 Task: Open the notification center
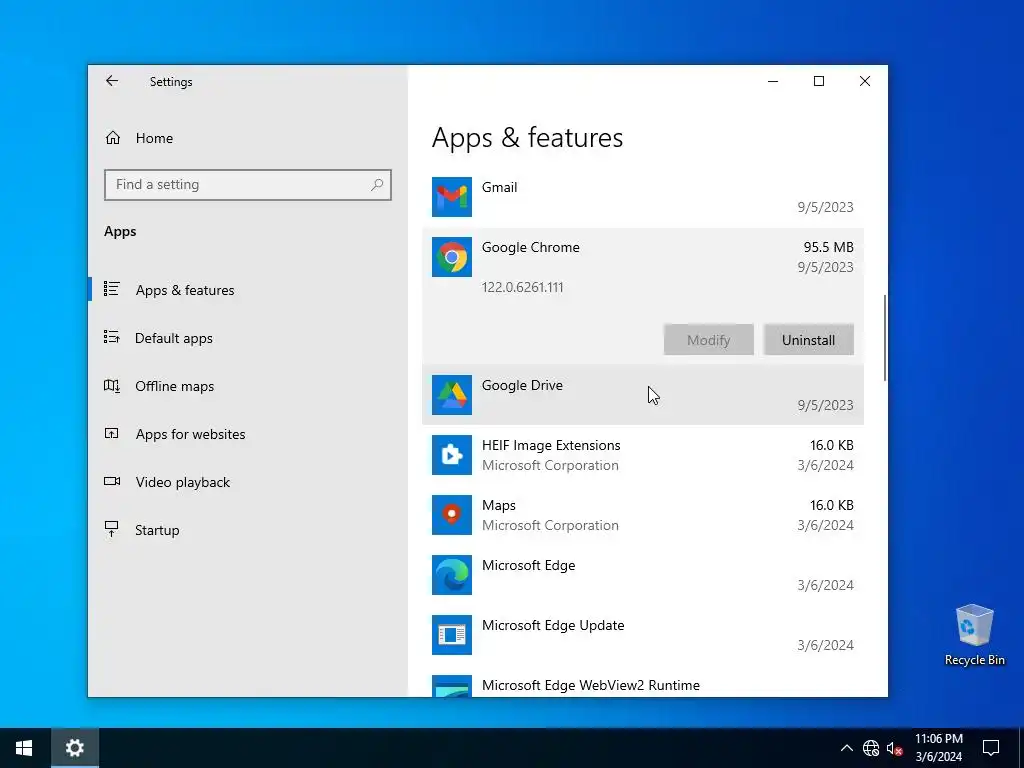(x=991, y=748)
